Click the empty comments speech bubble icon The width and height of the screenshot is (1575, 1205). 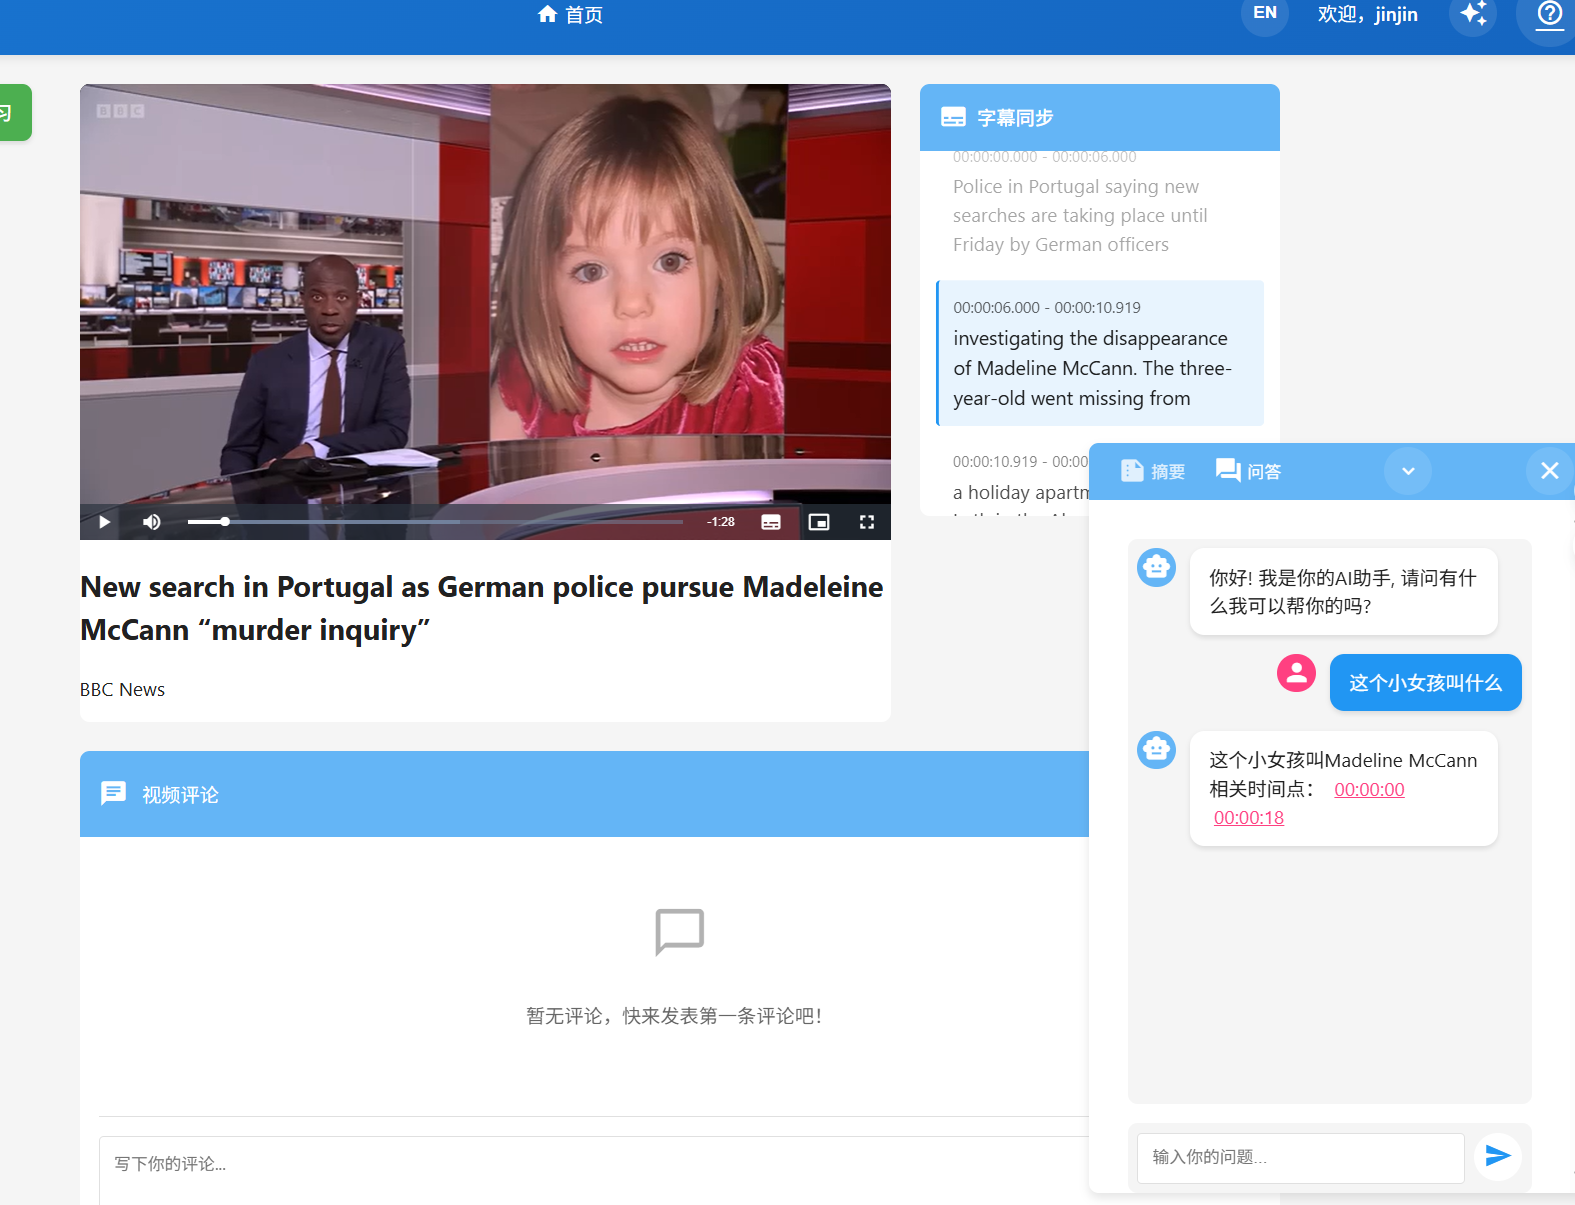[x=680, y=932]
